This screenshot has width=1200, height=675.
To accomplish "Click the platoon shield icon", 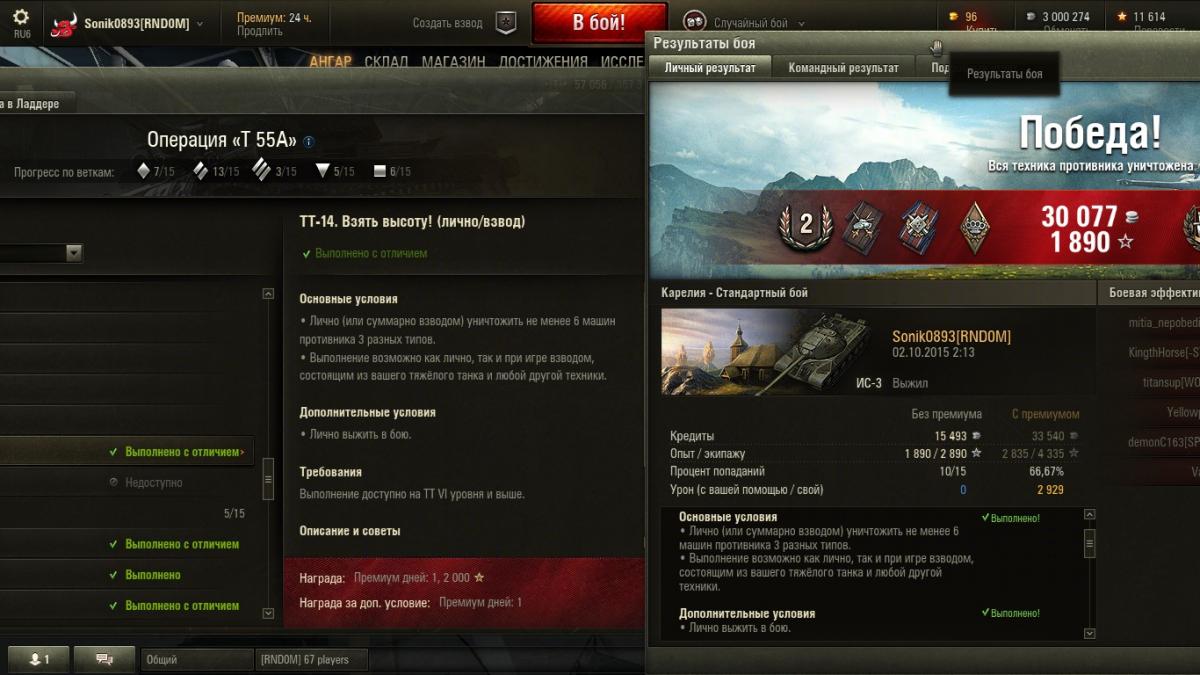I will pos(507,23).
